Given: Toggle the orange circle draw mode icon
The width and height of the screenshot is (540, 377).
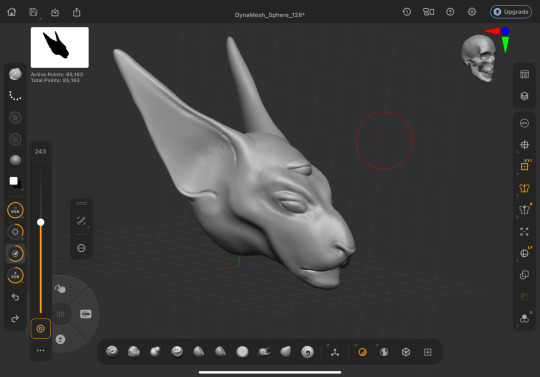Looking at the screenshot, I should [362, 352].
